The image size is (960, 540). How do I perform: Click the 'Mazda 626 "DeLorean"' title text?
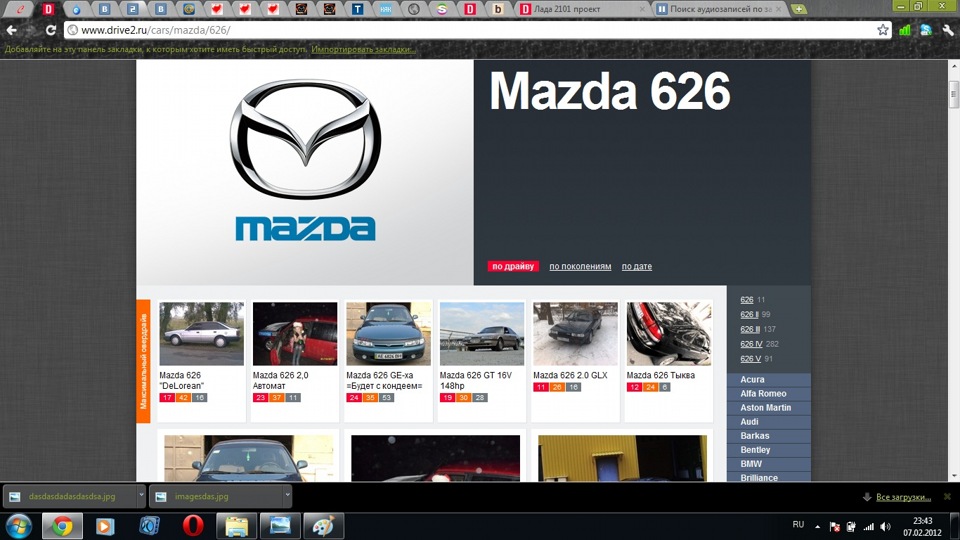(182, 380)
